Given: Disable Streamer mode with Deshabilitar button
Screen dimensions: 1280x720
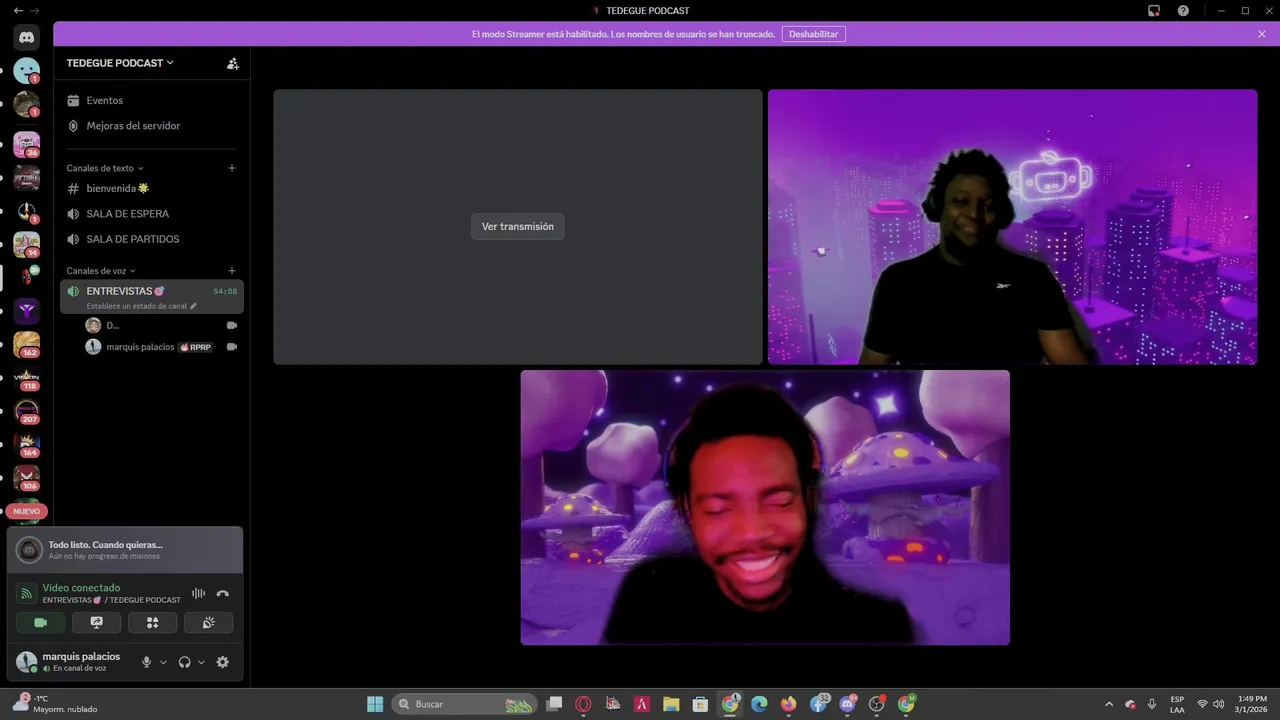Looking at the screenshot, I should tap(813, 34).
